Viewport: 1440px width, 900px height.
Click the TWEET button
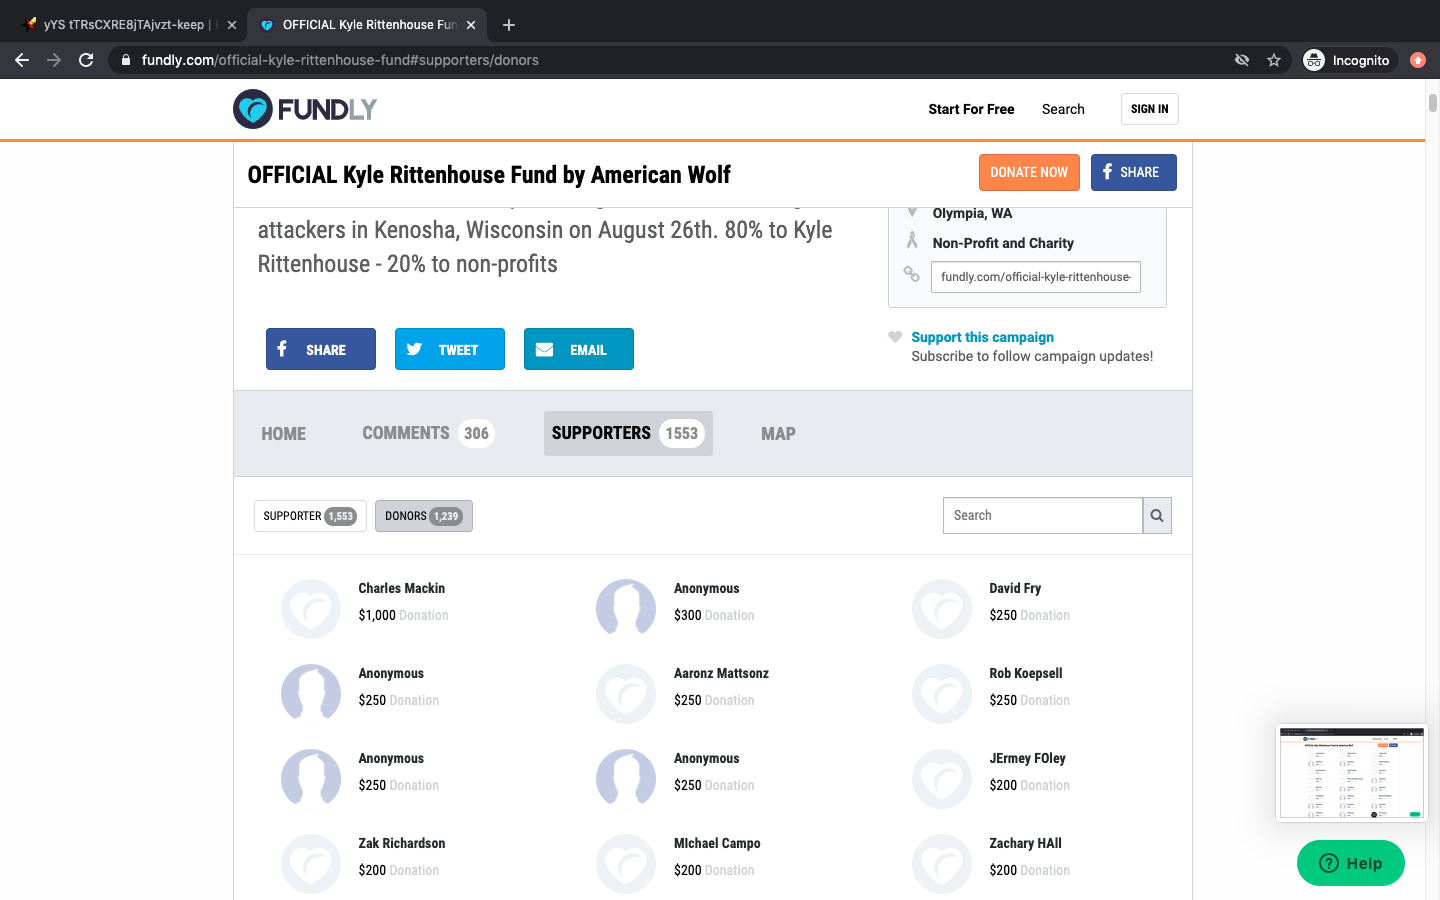[450, 349]
